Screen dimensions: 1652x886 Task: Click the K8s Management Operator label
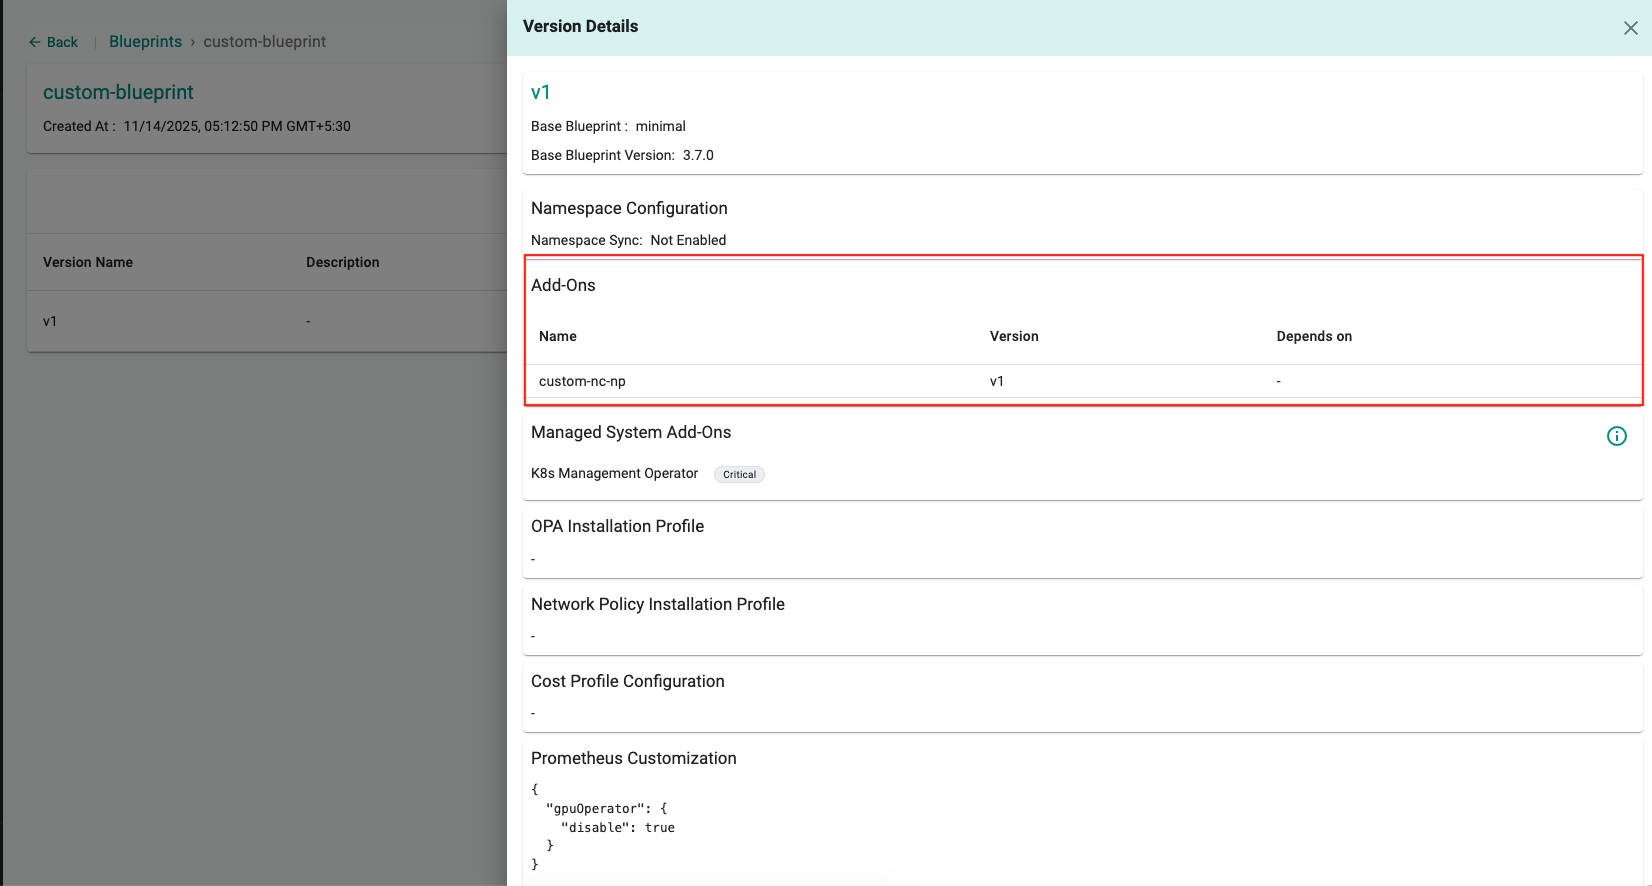614,474
